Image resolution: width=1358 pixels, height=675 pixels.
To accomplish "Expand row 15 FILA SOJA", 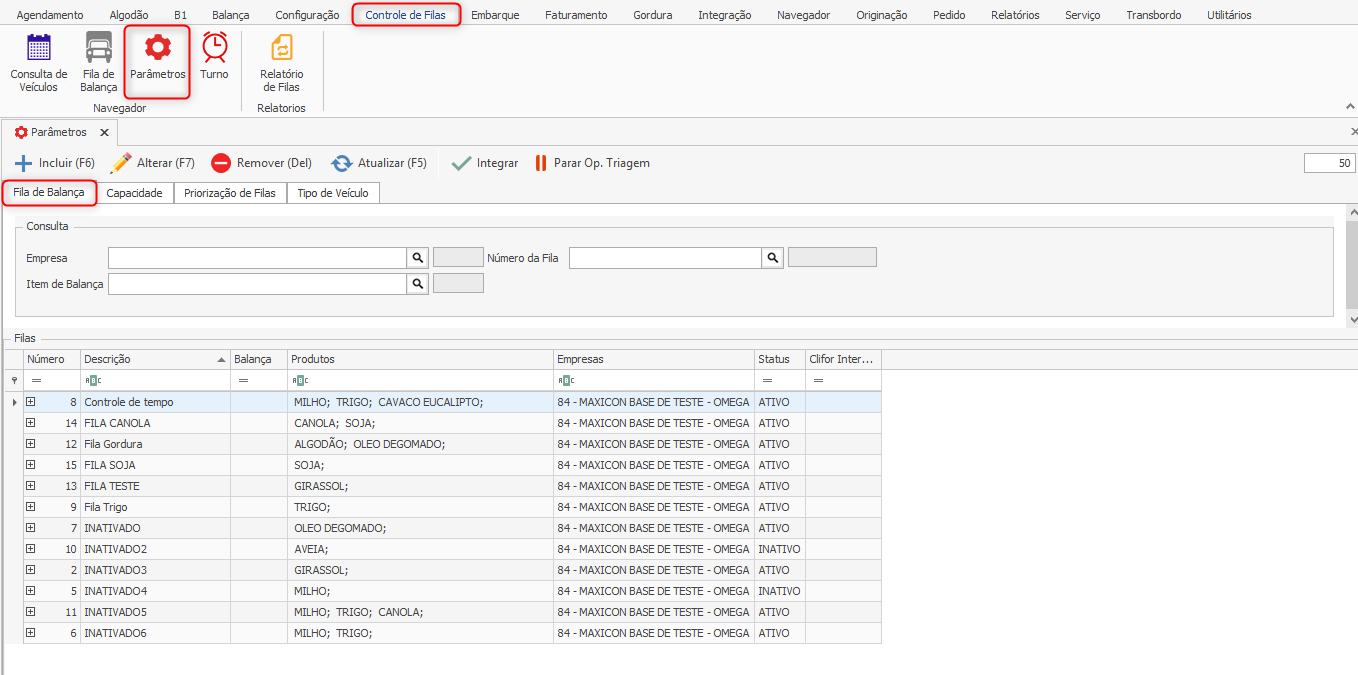I will click(31, 465).
